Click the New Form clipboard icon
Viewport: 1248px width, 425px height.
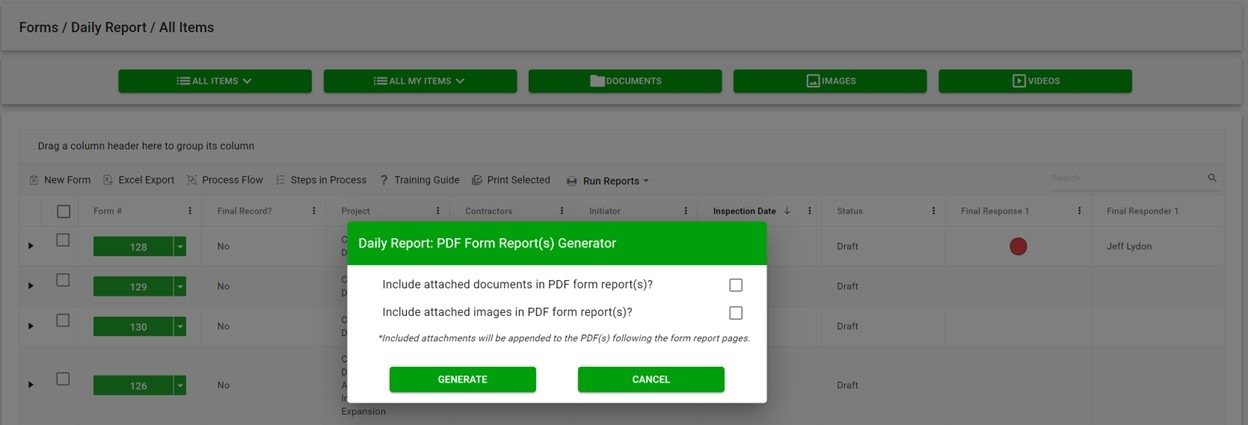click(x=34, y=180)
